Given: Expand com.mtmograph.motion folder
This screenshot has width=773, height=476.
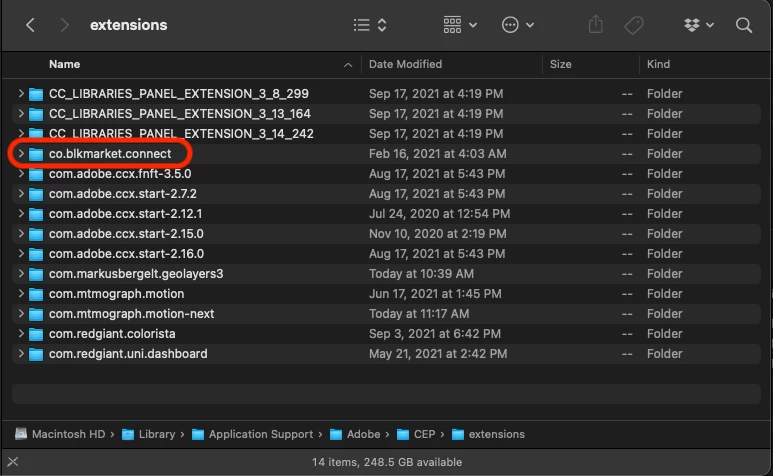Looking at the screenshot, I should [x=21, y=293].
